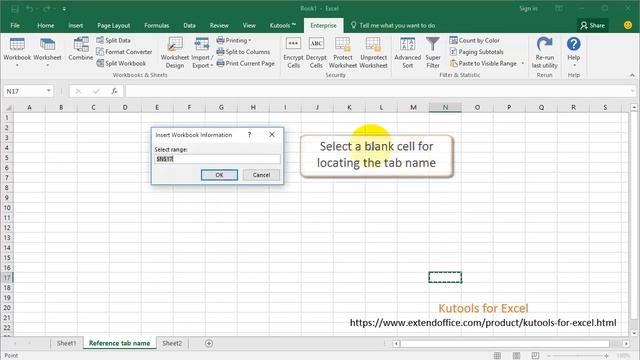Click the Undo icon
This screenshot has width=640, height=360.
[29, 9]
